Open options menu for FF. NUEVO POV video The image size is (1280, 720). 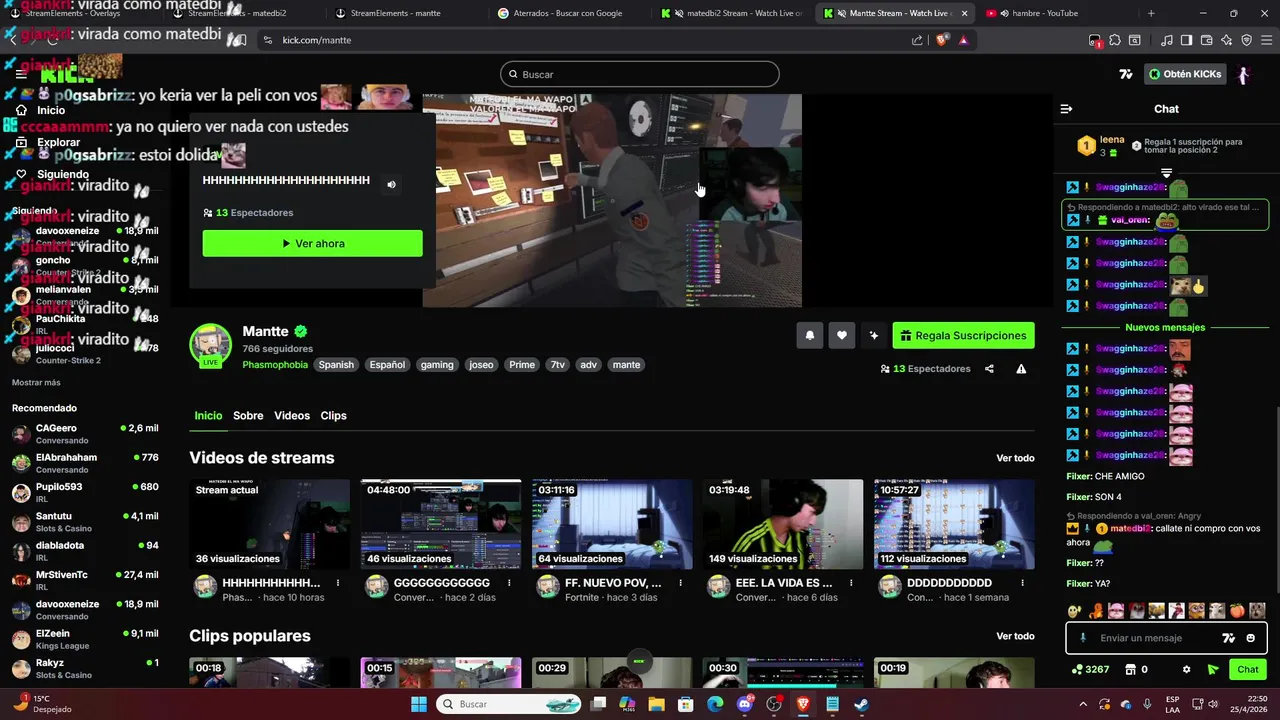coord(680,583)
